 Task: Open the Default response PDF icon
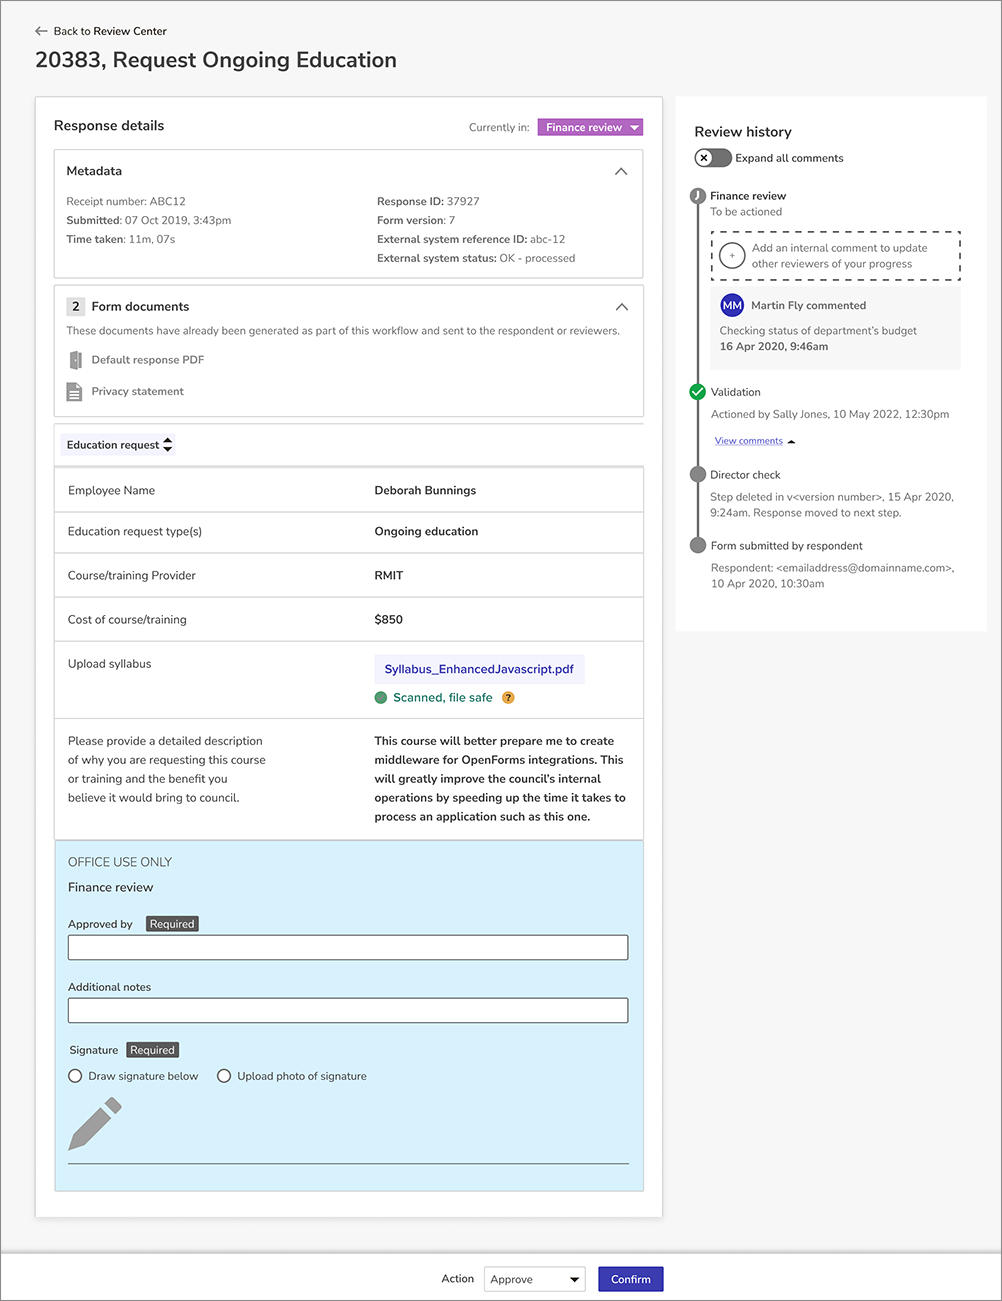tap(75, 360)
